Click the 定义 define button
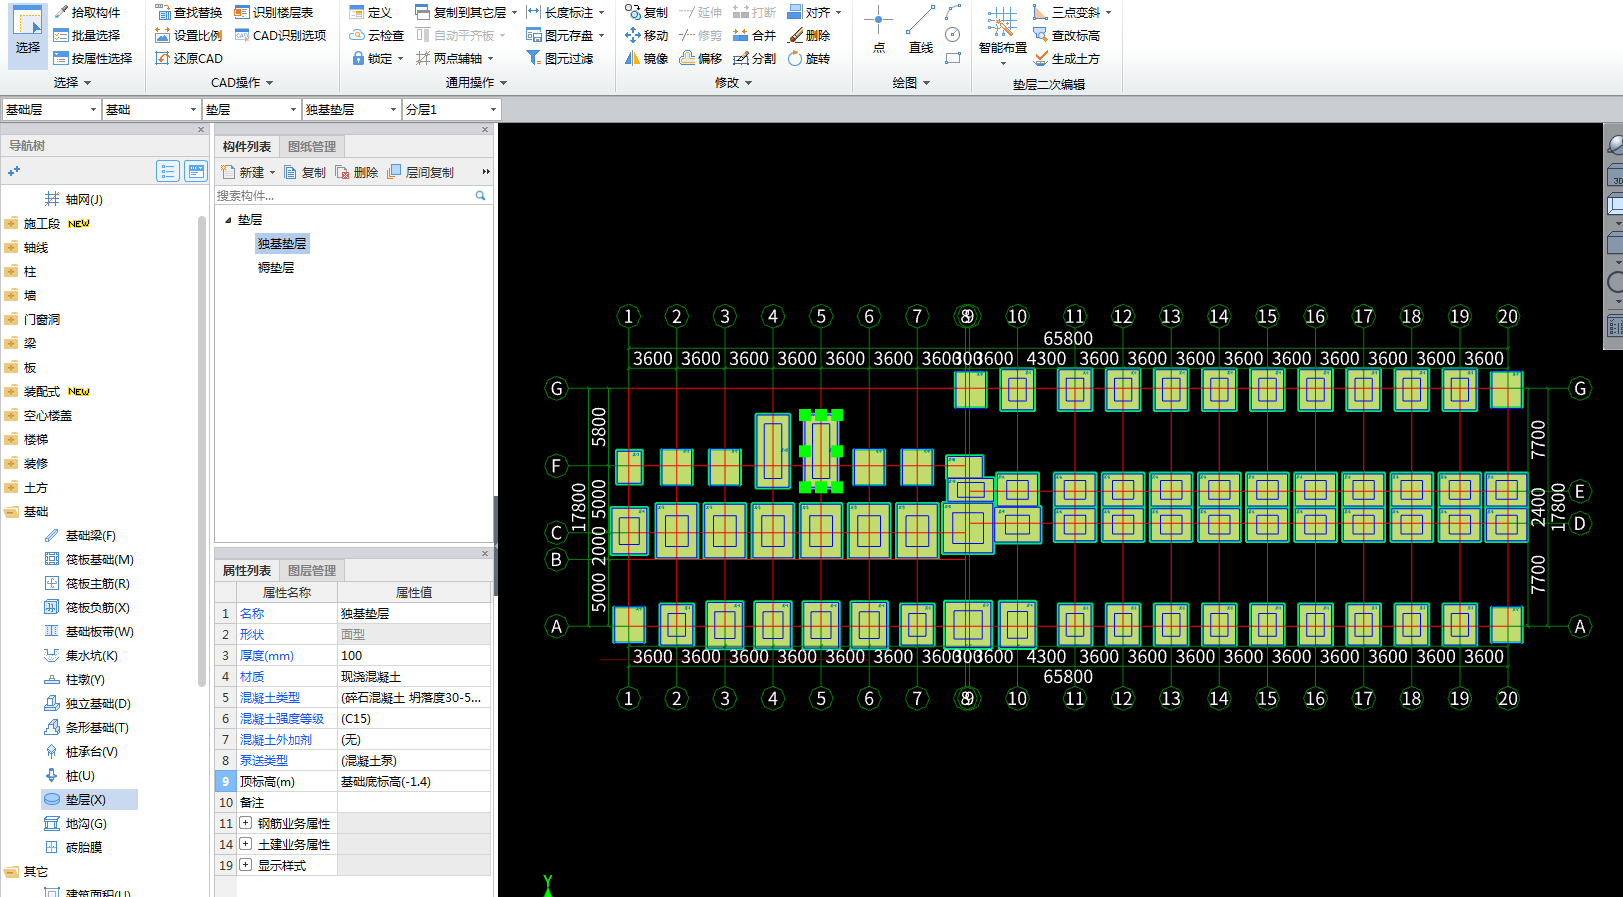 click(370, 12)
